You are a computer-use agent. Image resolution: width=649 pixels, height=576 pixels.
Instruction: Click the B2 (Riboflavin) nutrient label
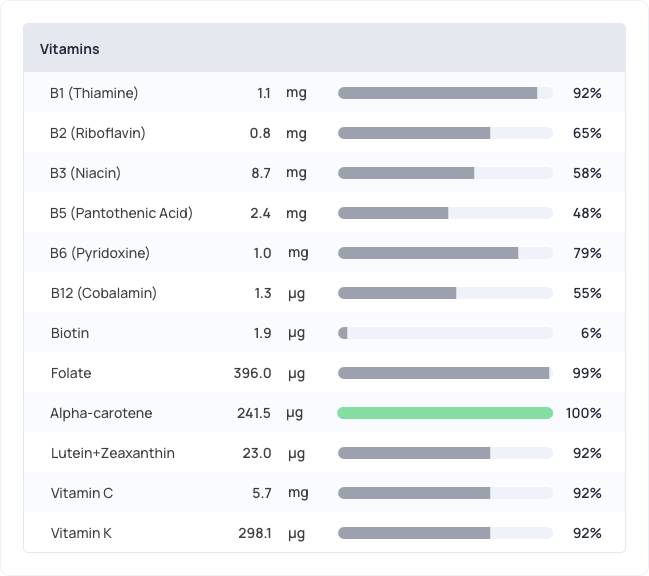[98, 133]
